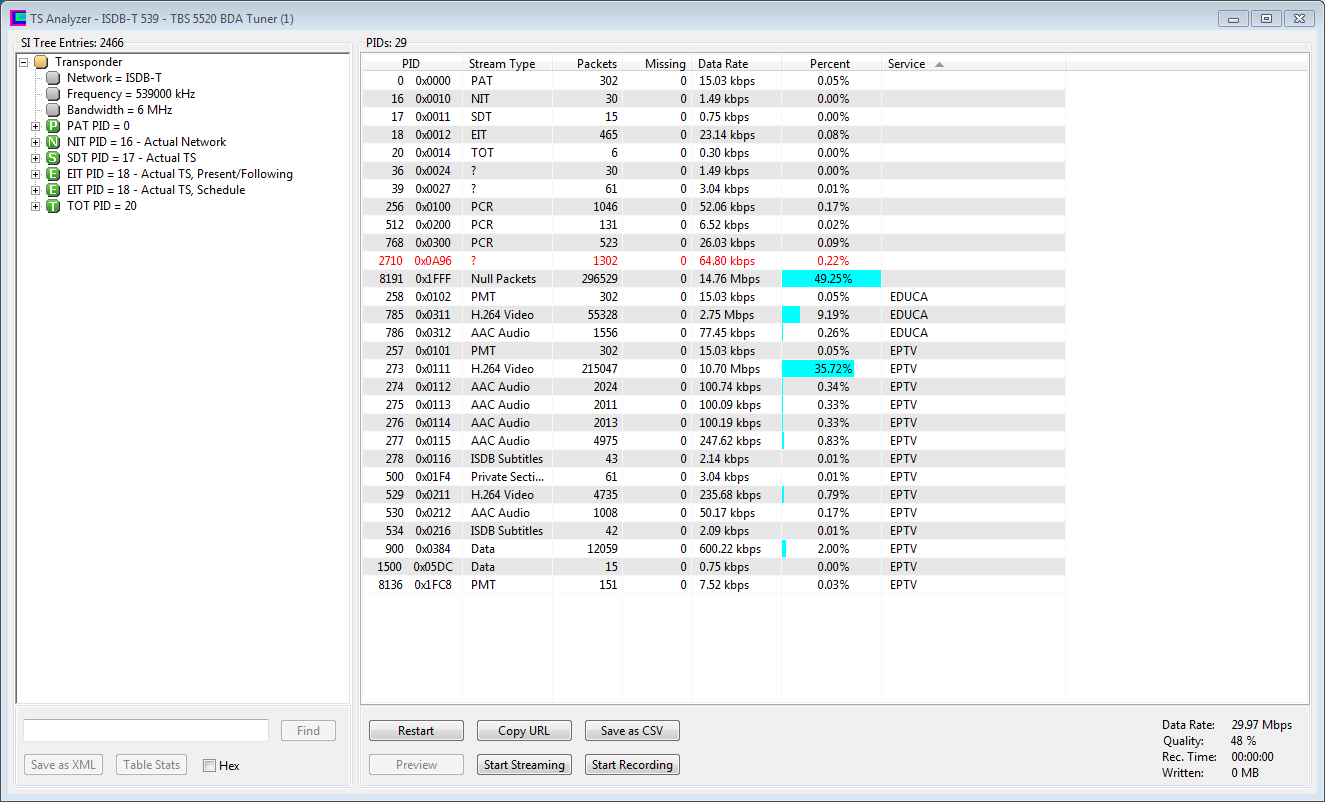Screen dimensions: 1325x802
Task: Expand the PAT PID = 0 node
Action: click(x=36, y=126)
